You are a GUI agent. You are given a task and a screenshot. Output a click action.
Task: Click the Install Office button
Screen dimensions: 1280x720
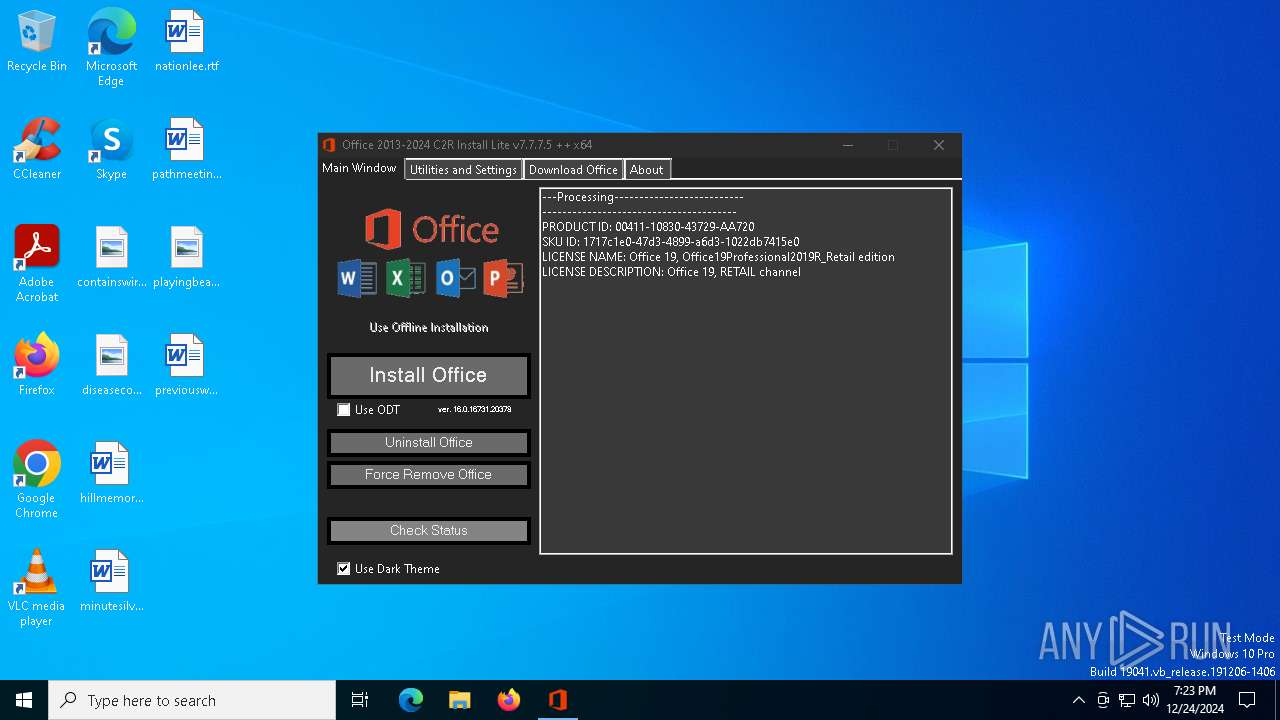click(428, 376)
